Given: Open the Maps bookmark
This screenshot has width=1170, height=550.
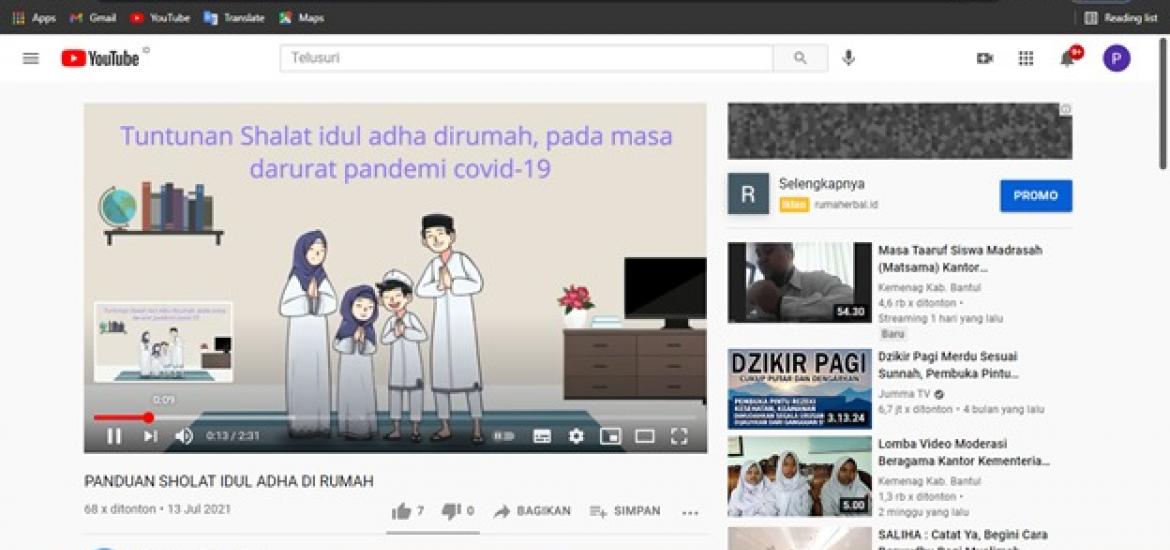Looking at the screenshot, I should tap(301, 18).
